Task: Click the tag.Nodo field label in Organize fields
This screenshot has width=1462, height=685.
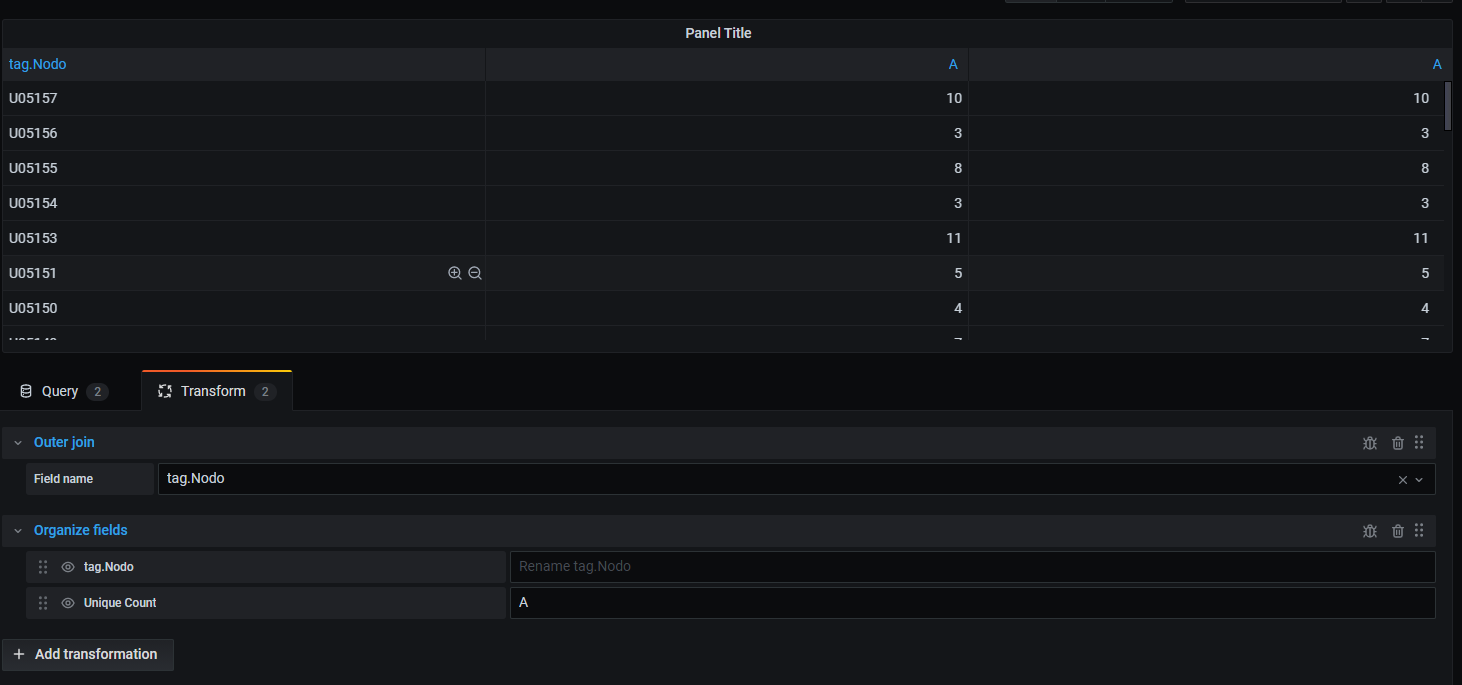Action: pyautogui.click(x=109, y=567)
